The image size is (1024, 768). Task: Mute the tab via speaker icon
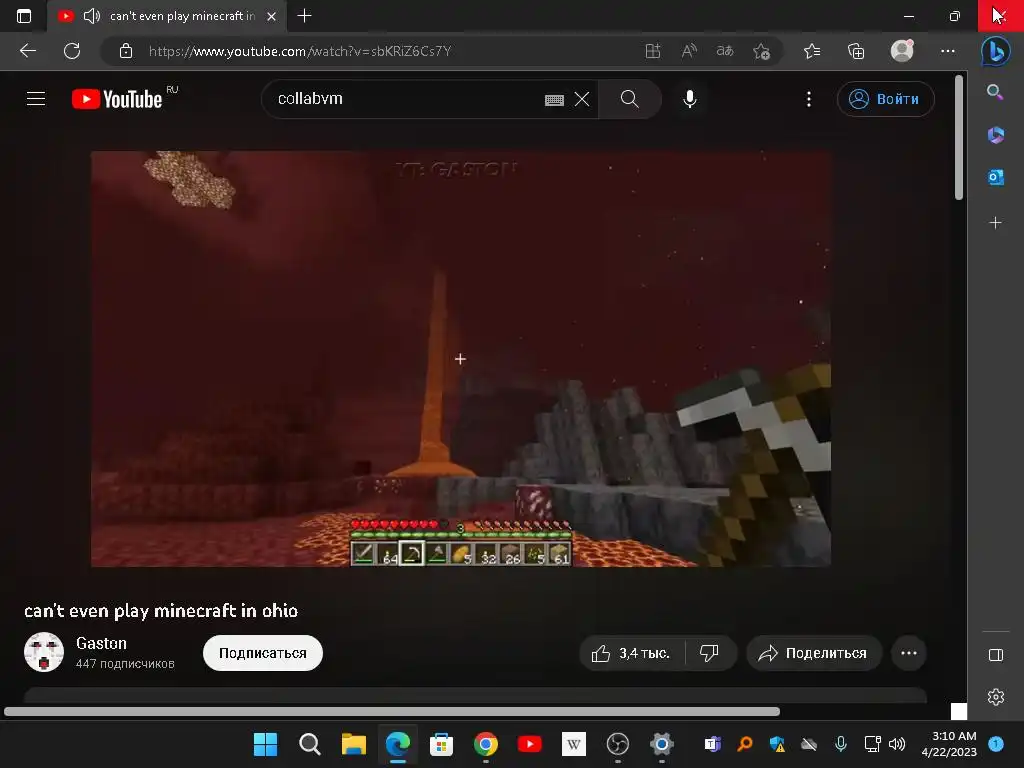pos(91,16)
